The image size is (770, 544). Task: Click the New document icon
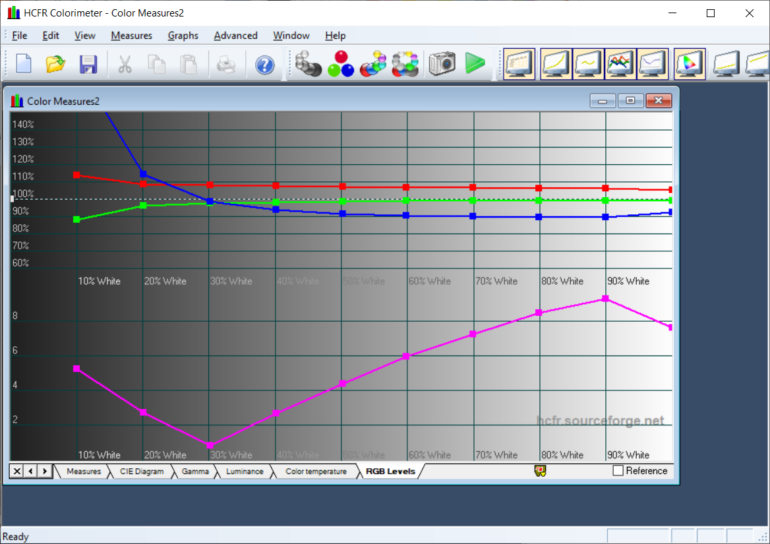(x=24, y=64)
